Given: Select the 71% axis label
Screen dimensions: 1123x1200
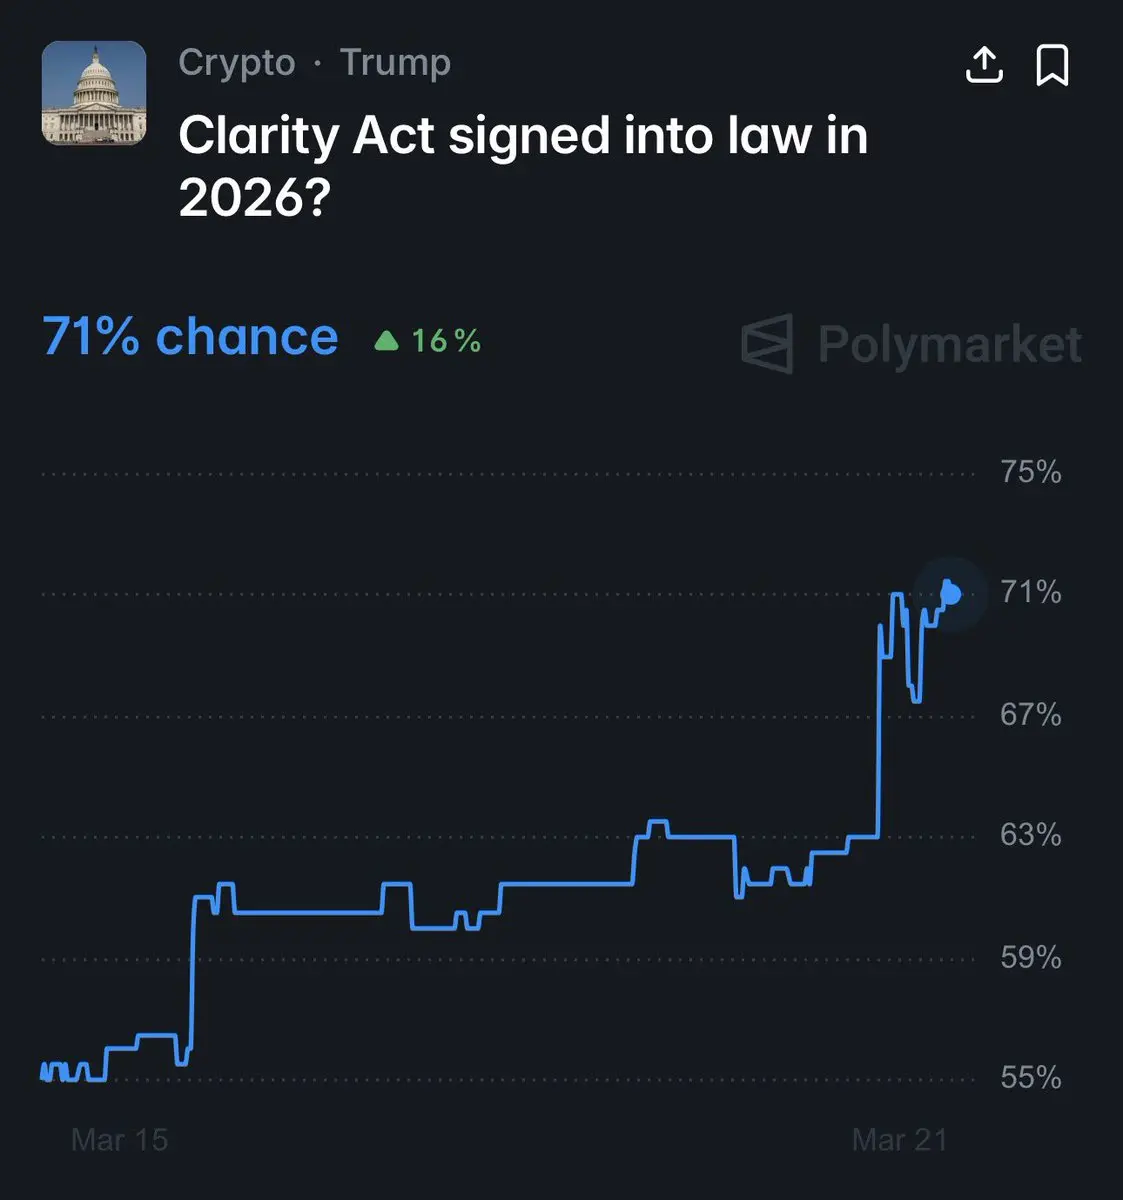Looking at the screenshot, I should pos(1031,592).
